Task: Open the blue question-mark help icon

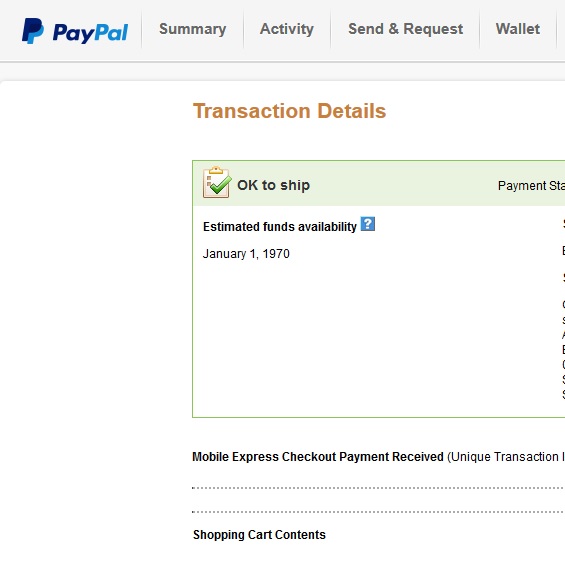Action: tap(368, 224)
